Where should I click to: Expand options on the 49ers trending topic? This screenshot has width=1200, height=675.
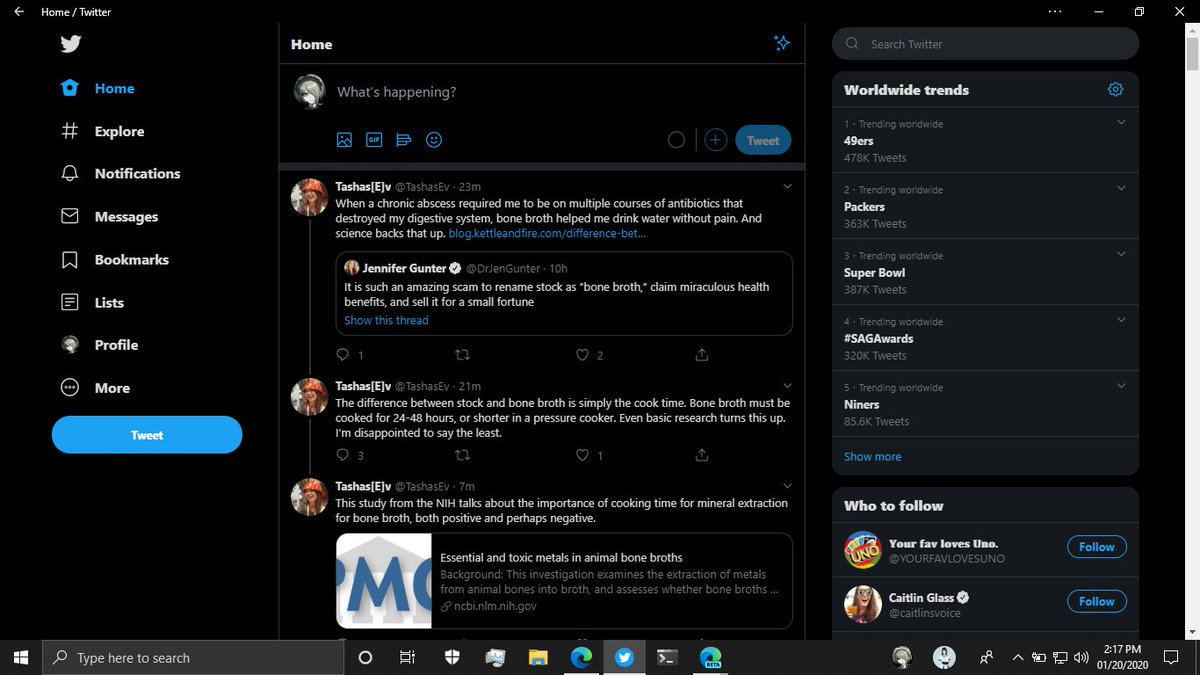[1118, 121]
